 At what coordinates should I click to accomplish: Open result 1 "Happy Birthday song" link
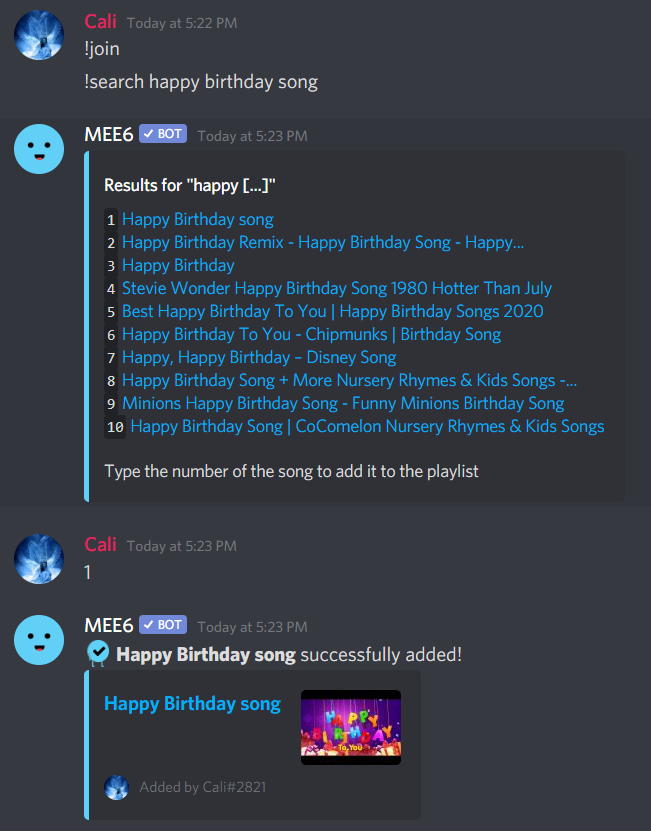coord(198,219)
